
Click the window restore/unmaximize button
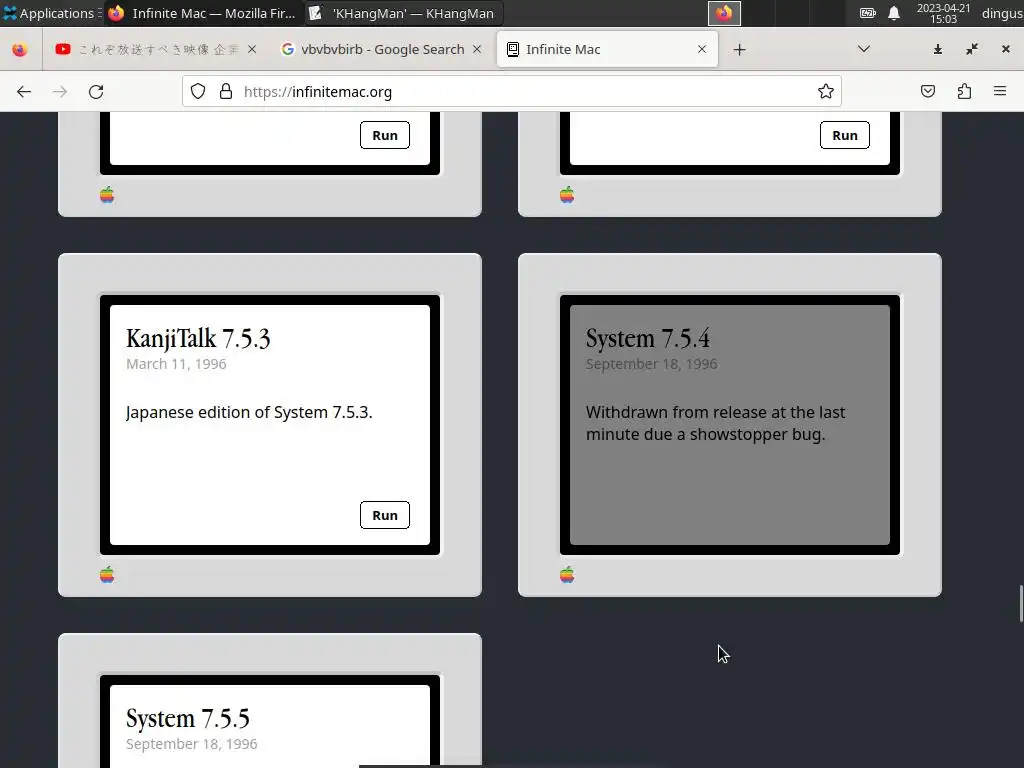tap(972, 49)
